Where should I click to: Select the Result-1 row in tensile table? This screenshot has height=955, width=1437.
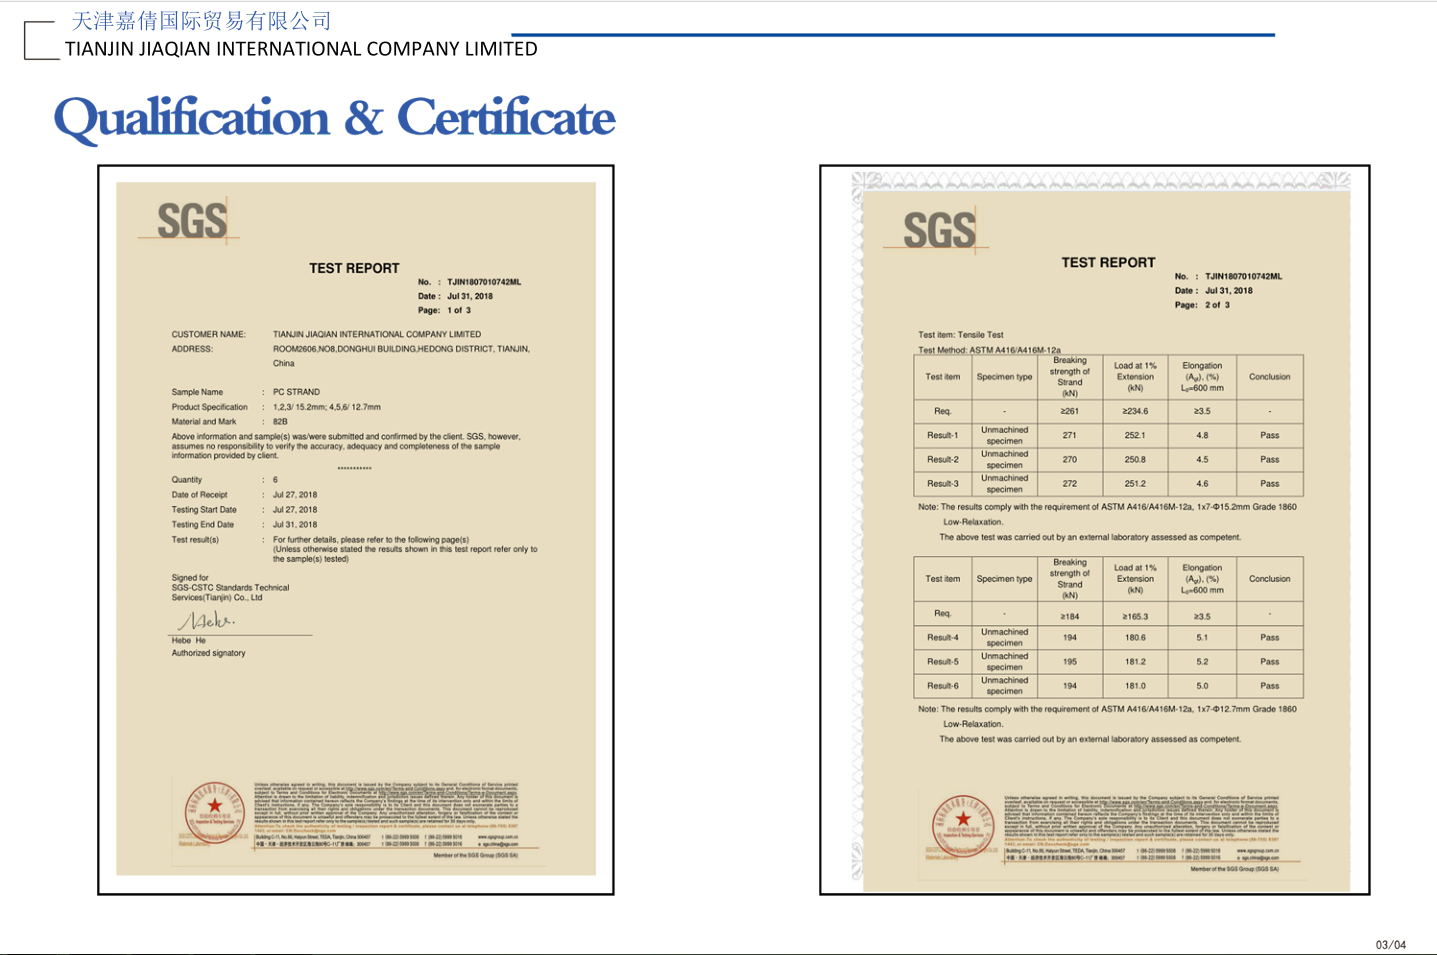1108,435
